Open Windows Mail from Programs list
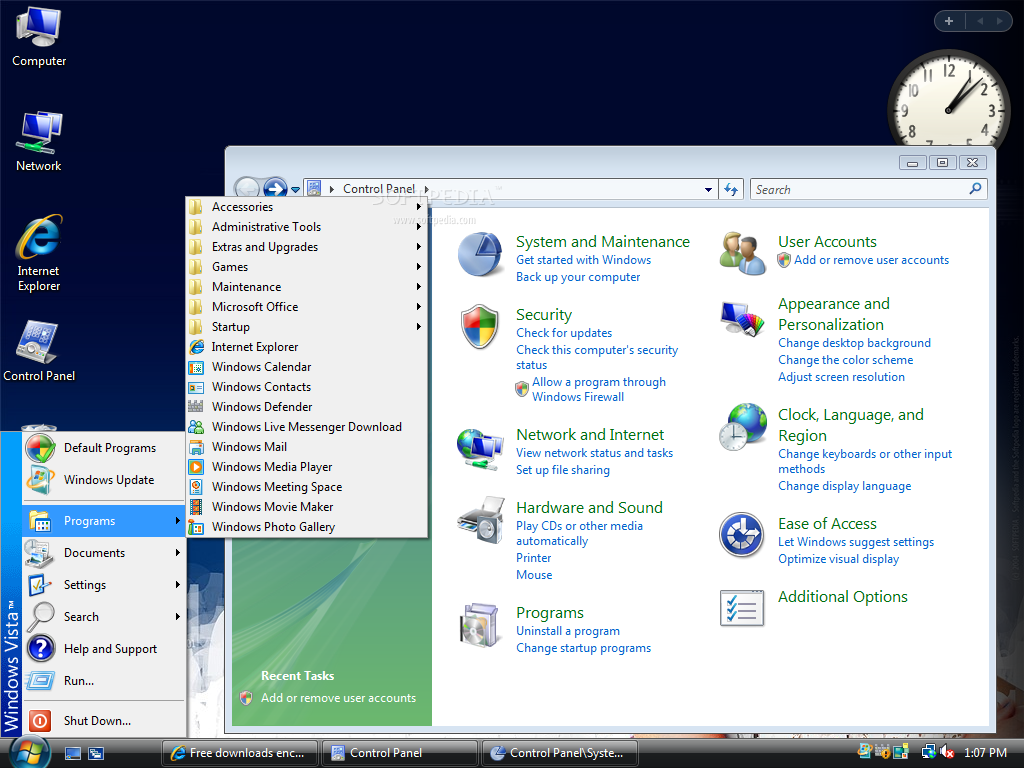Image resolution: width=1024 pixels, height=768 pixels. point(307,447)
